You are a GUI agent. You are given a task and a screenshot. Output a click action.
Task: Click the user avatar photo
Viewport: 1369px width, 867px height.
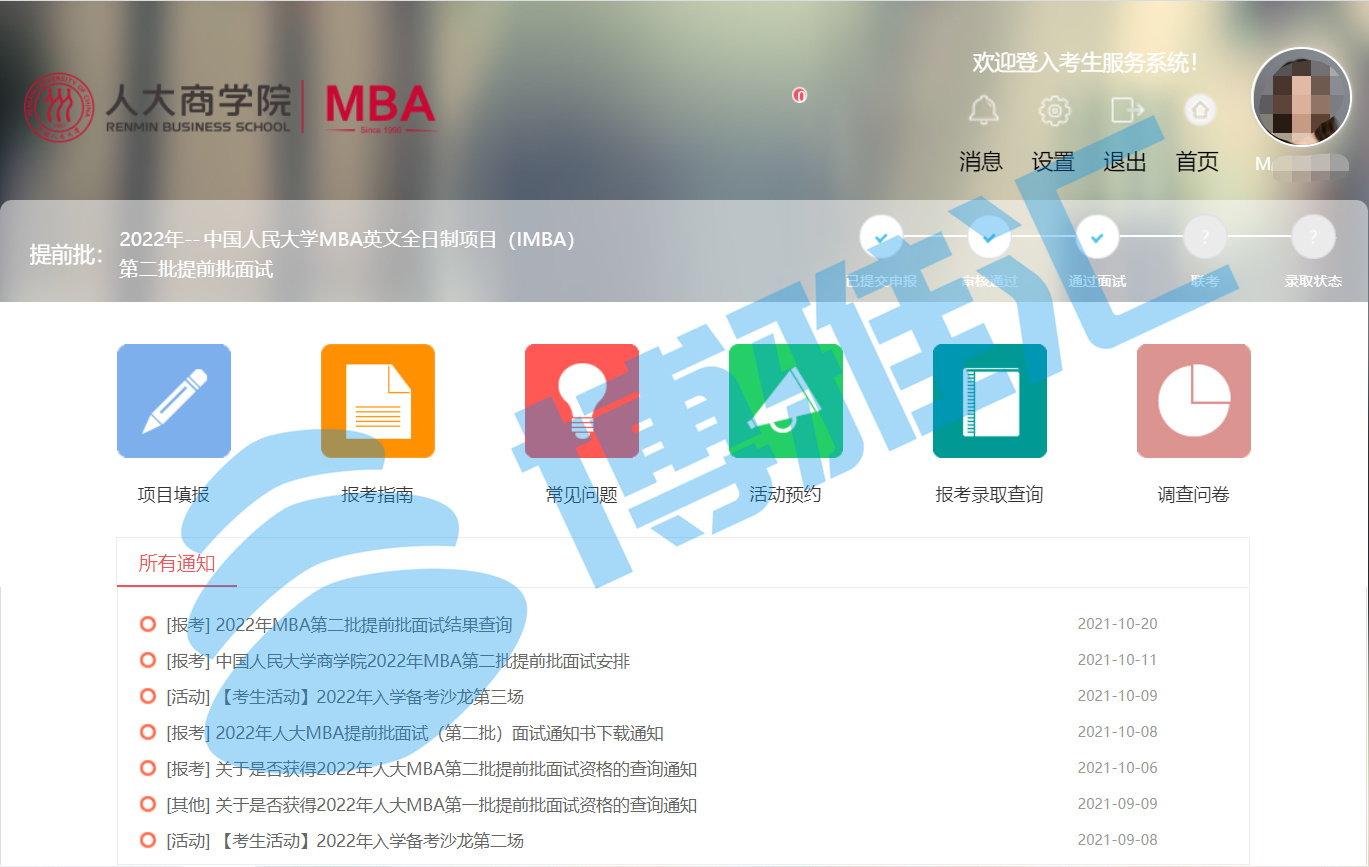[x=1302, y=97]
